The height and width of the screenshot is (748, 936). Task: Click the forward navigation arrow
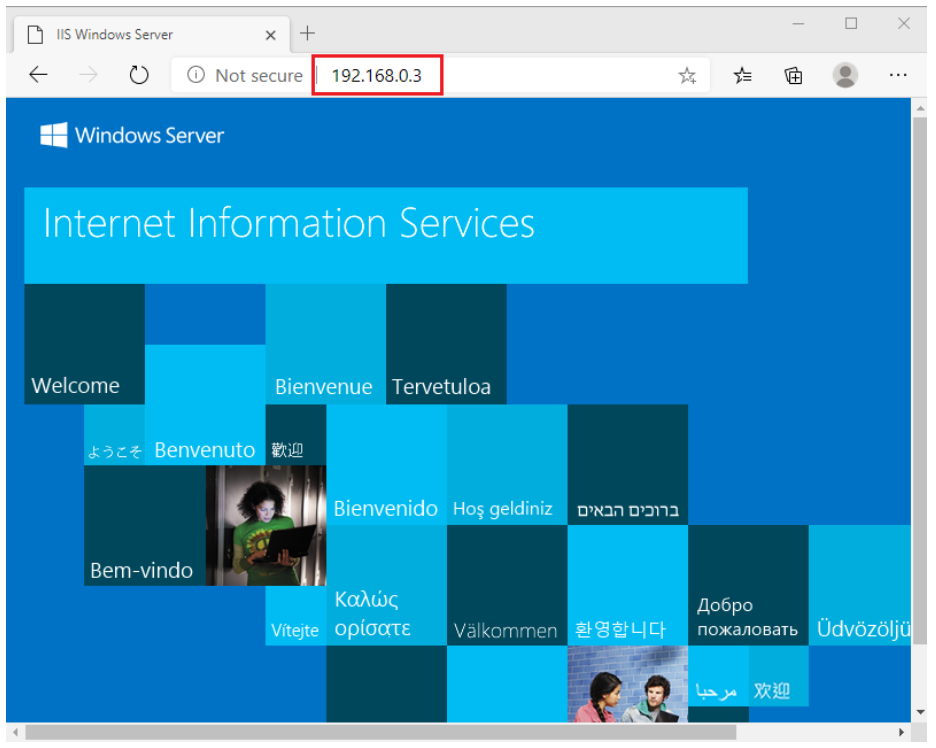pyautogui.click(x=88, y=74)
